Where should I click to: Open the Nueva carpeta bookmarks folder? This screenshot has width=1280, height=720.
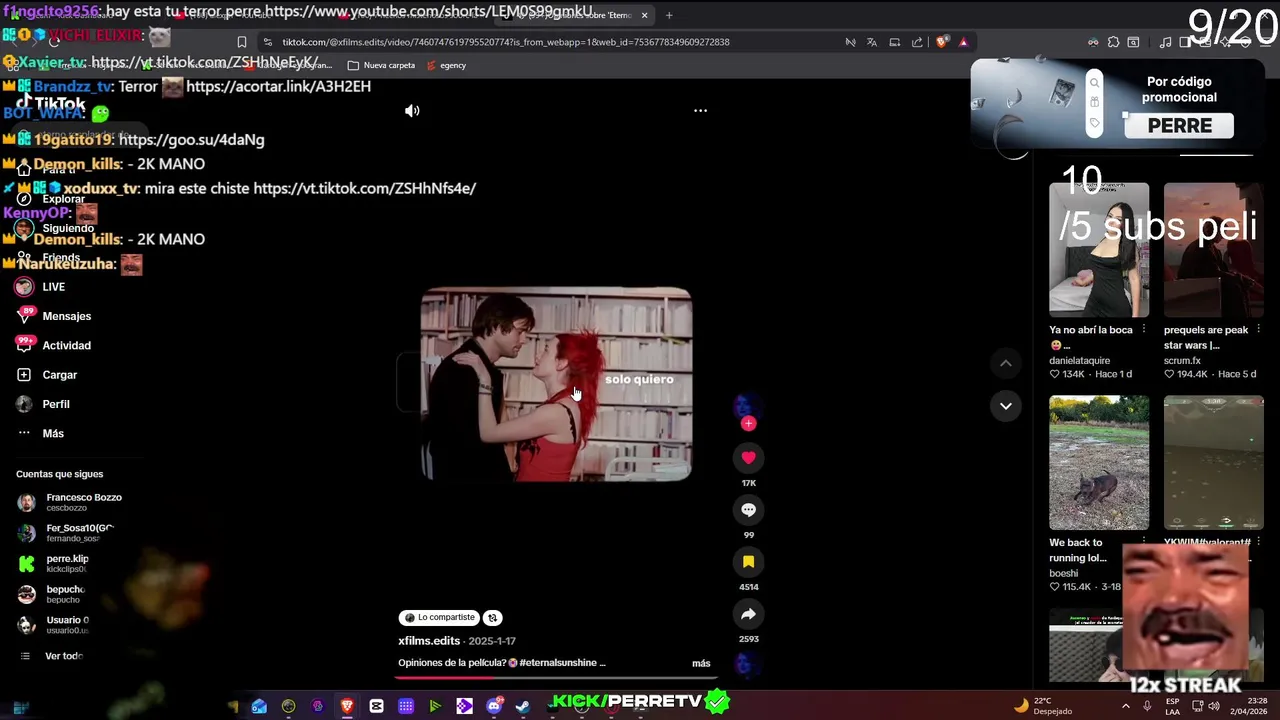[x=381, y=65]
